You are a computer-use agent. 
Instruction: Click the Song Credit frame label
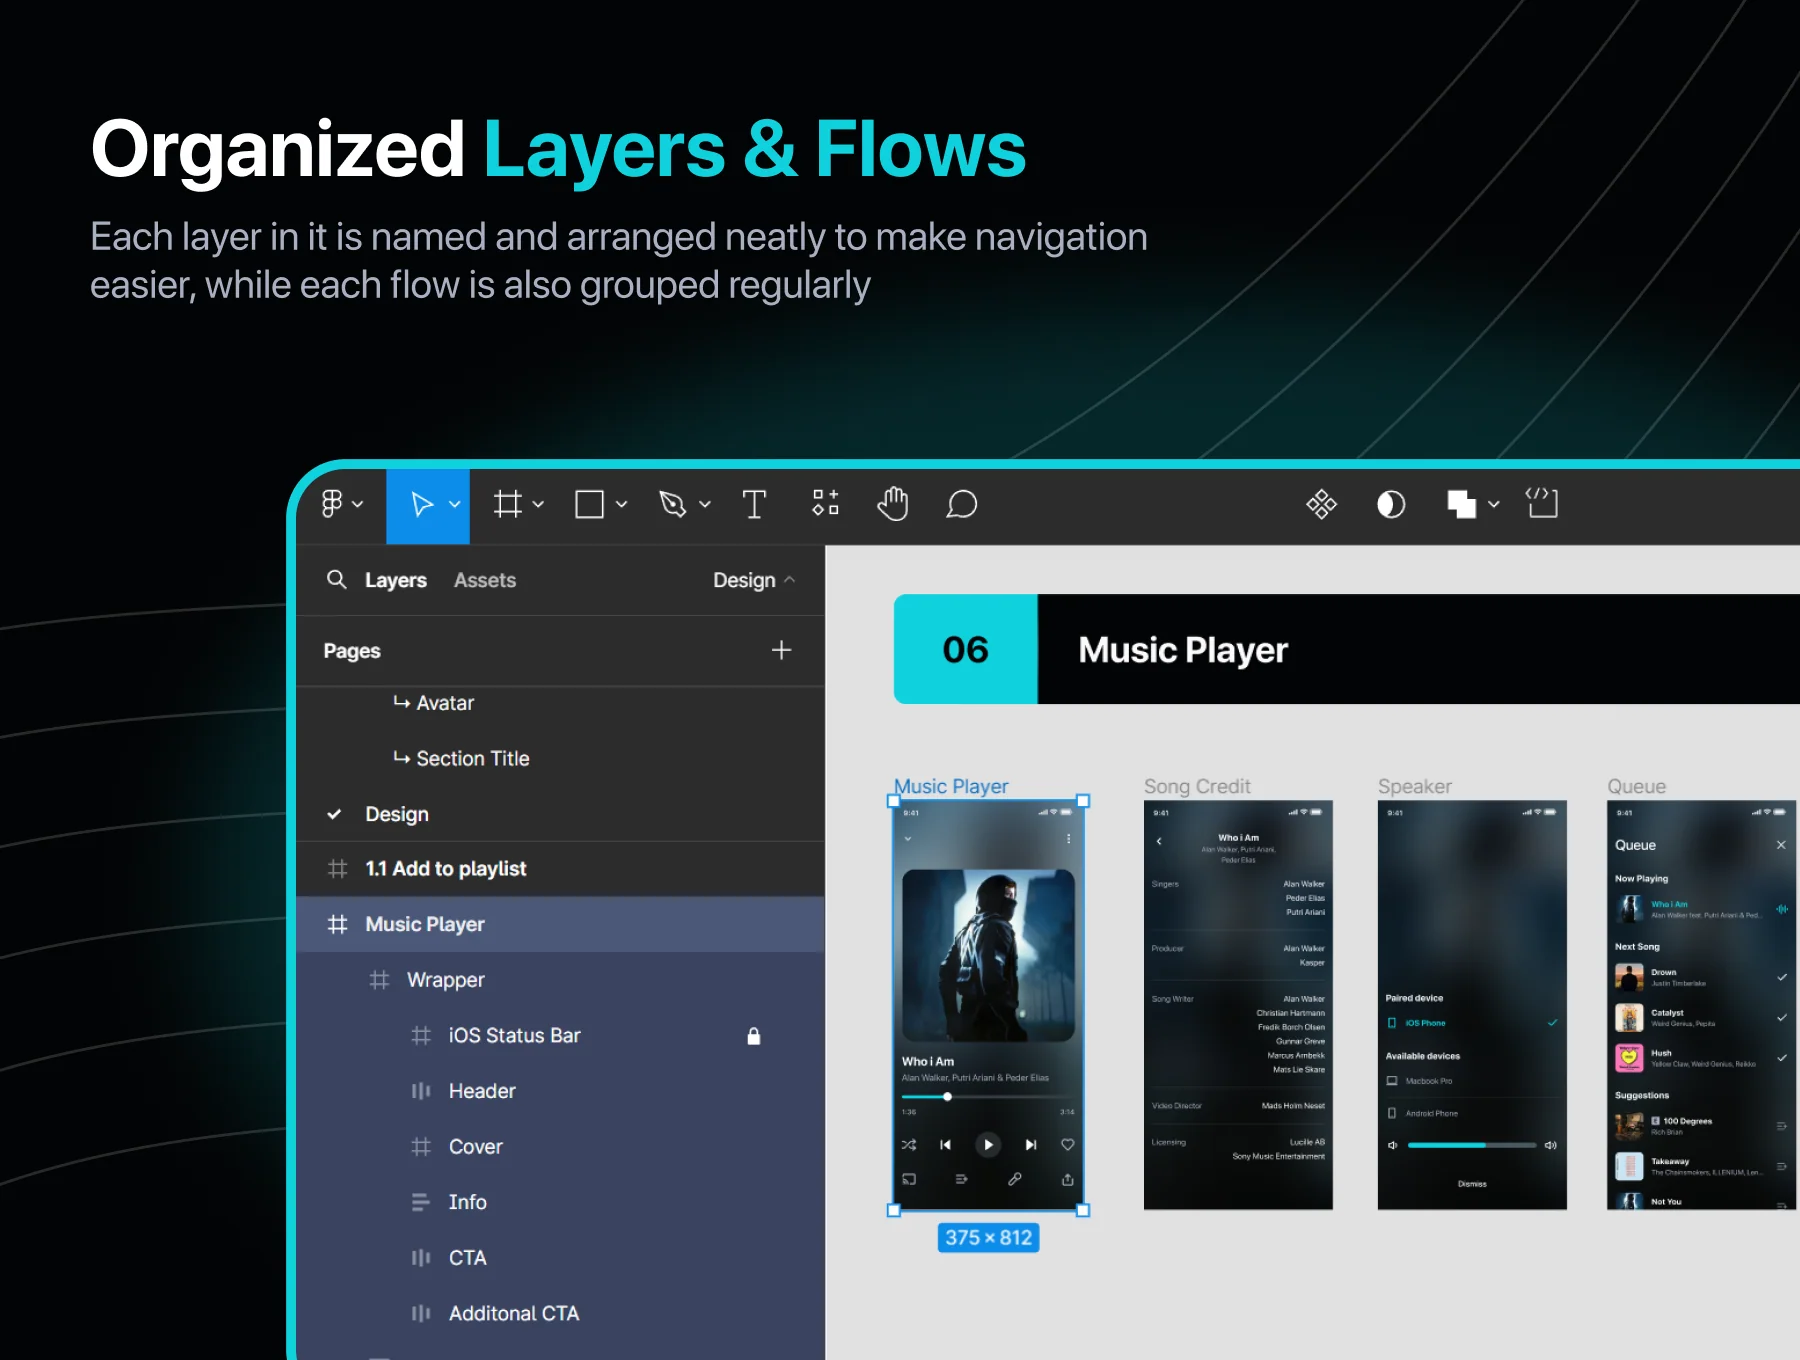pyautogui.click(x=1197, y=786)
